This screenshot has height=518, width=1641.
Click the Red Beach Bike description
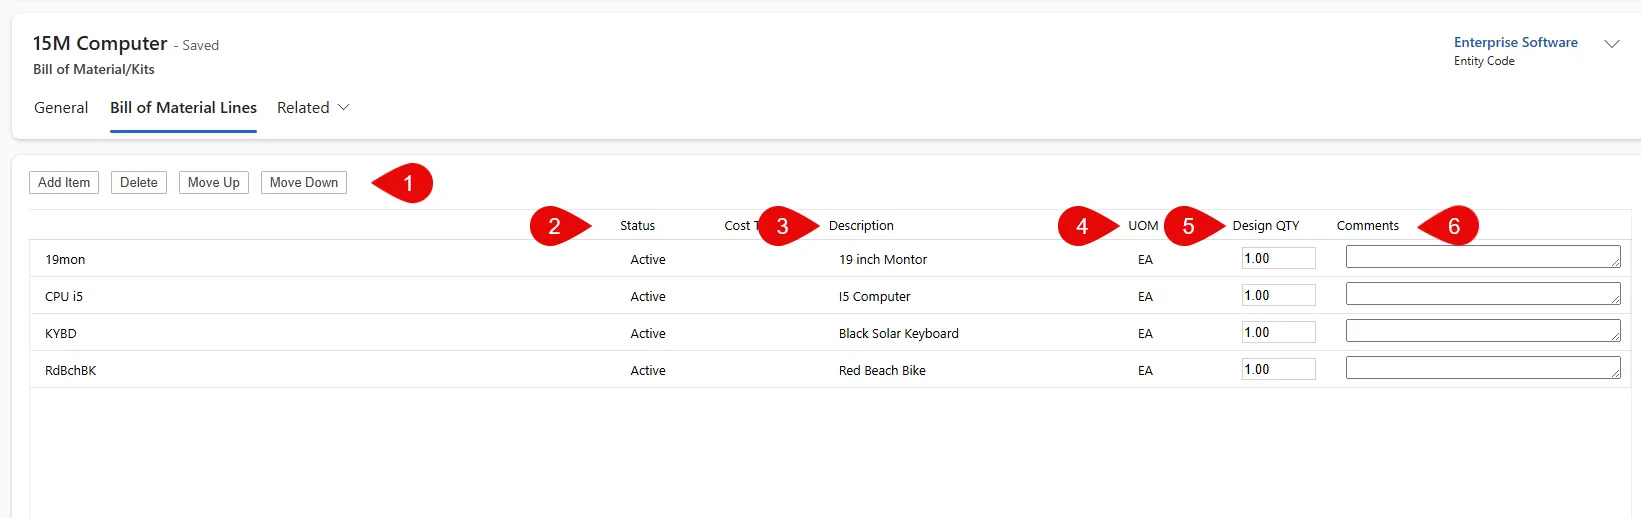[882, 370]
